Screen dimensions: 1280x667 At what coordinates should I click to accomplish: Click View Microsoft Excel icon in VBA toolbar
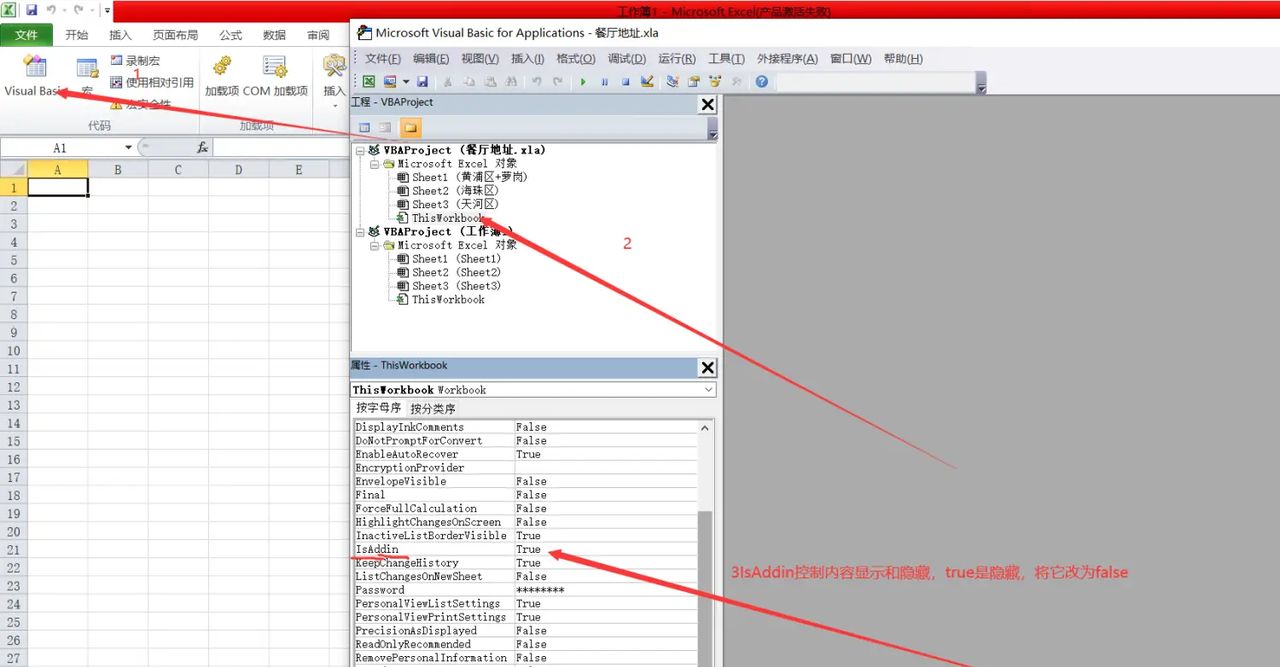pos(369,82)
